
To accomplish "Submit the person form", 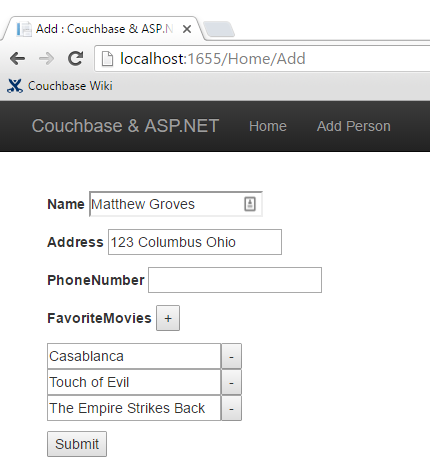I will pyautogui.click(x=77, y=444).
